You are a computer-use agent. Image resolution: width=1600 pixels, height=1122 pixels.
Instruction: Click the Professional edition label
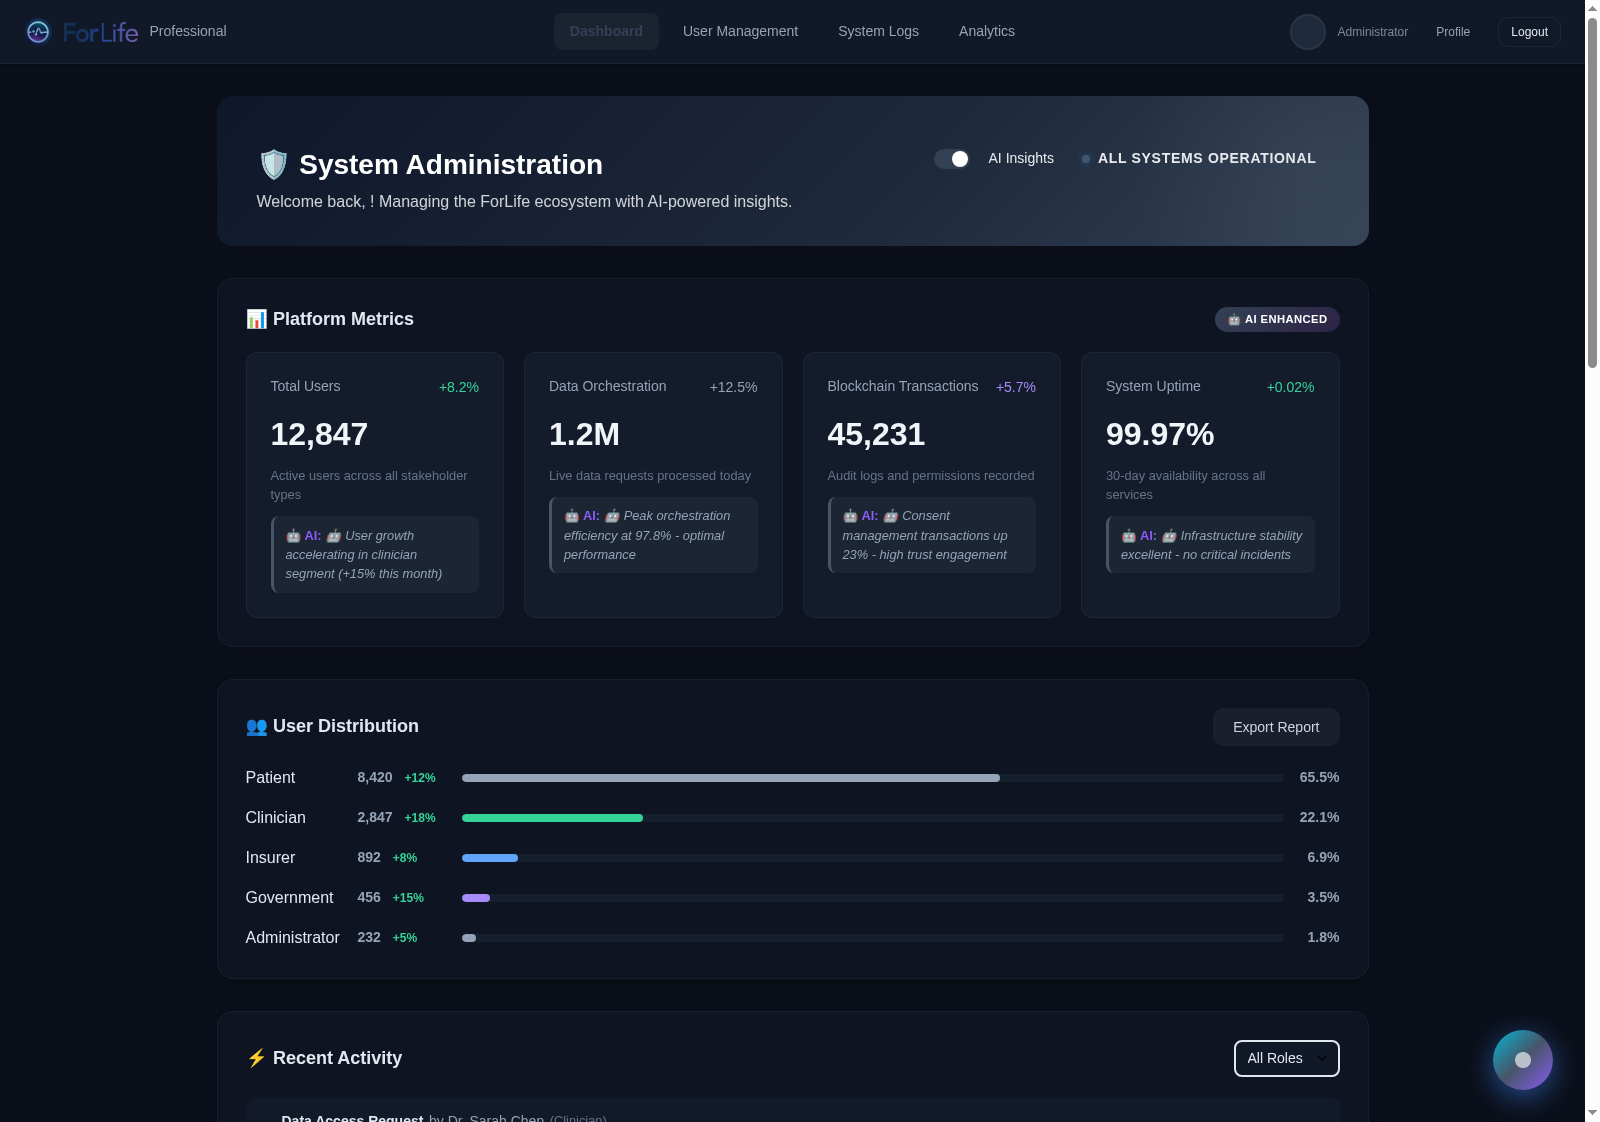[x=188, y=31]
